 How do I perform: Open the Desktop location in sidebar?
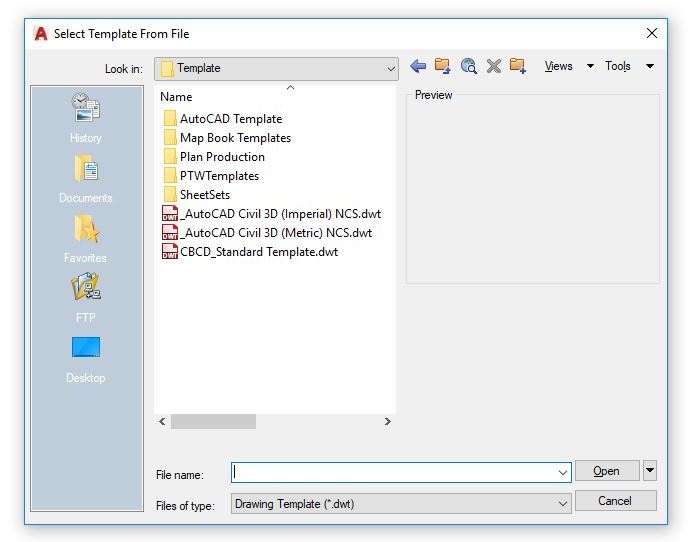pyautogui.click(x=86, y=359)
